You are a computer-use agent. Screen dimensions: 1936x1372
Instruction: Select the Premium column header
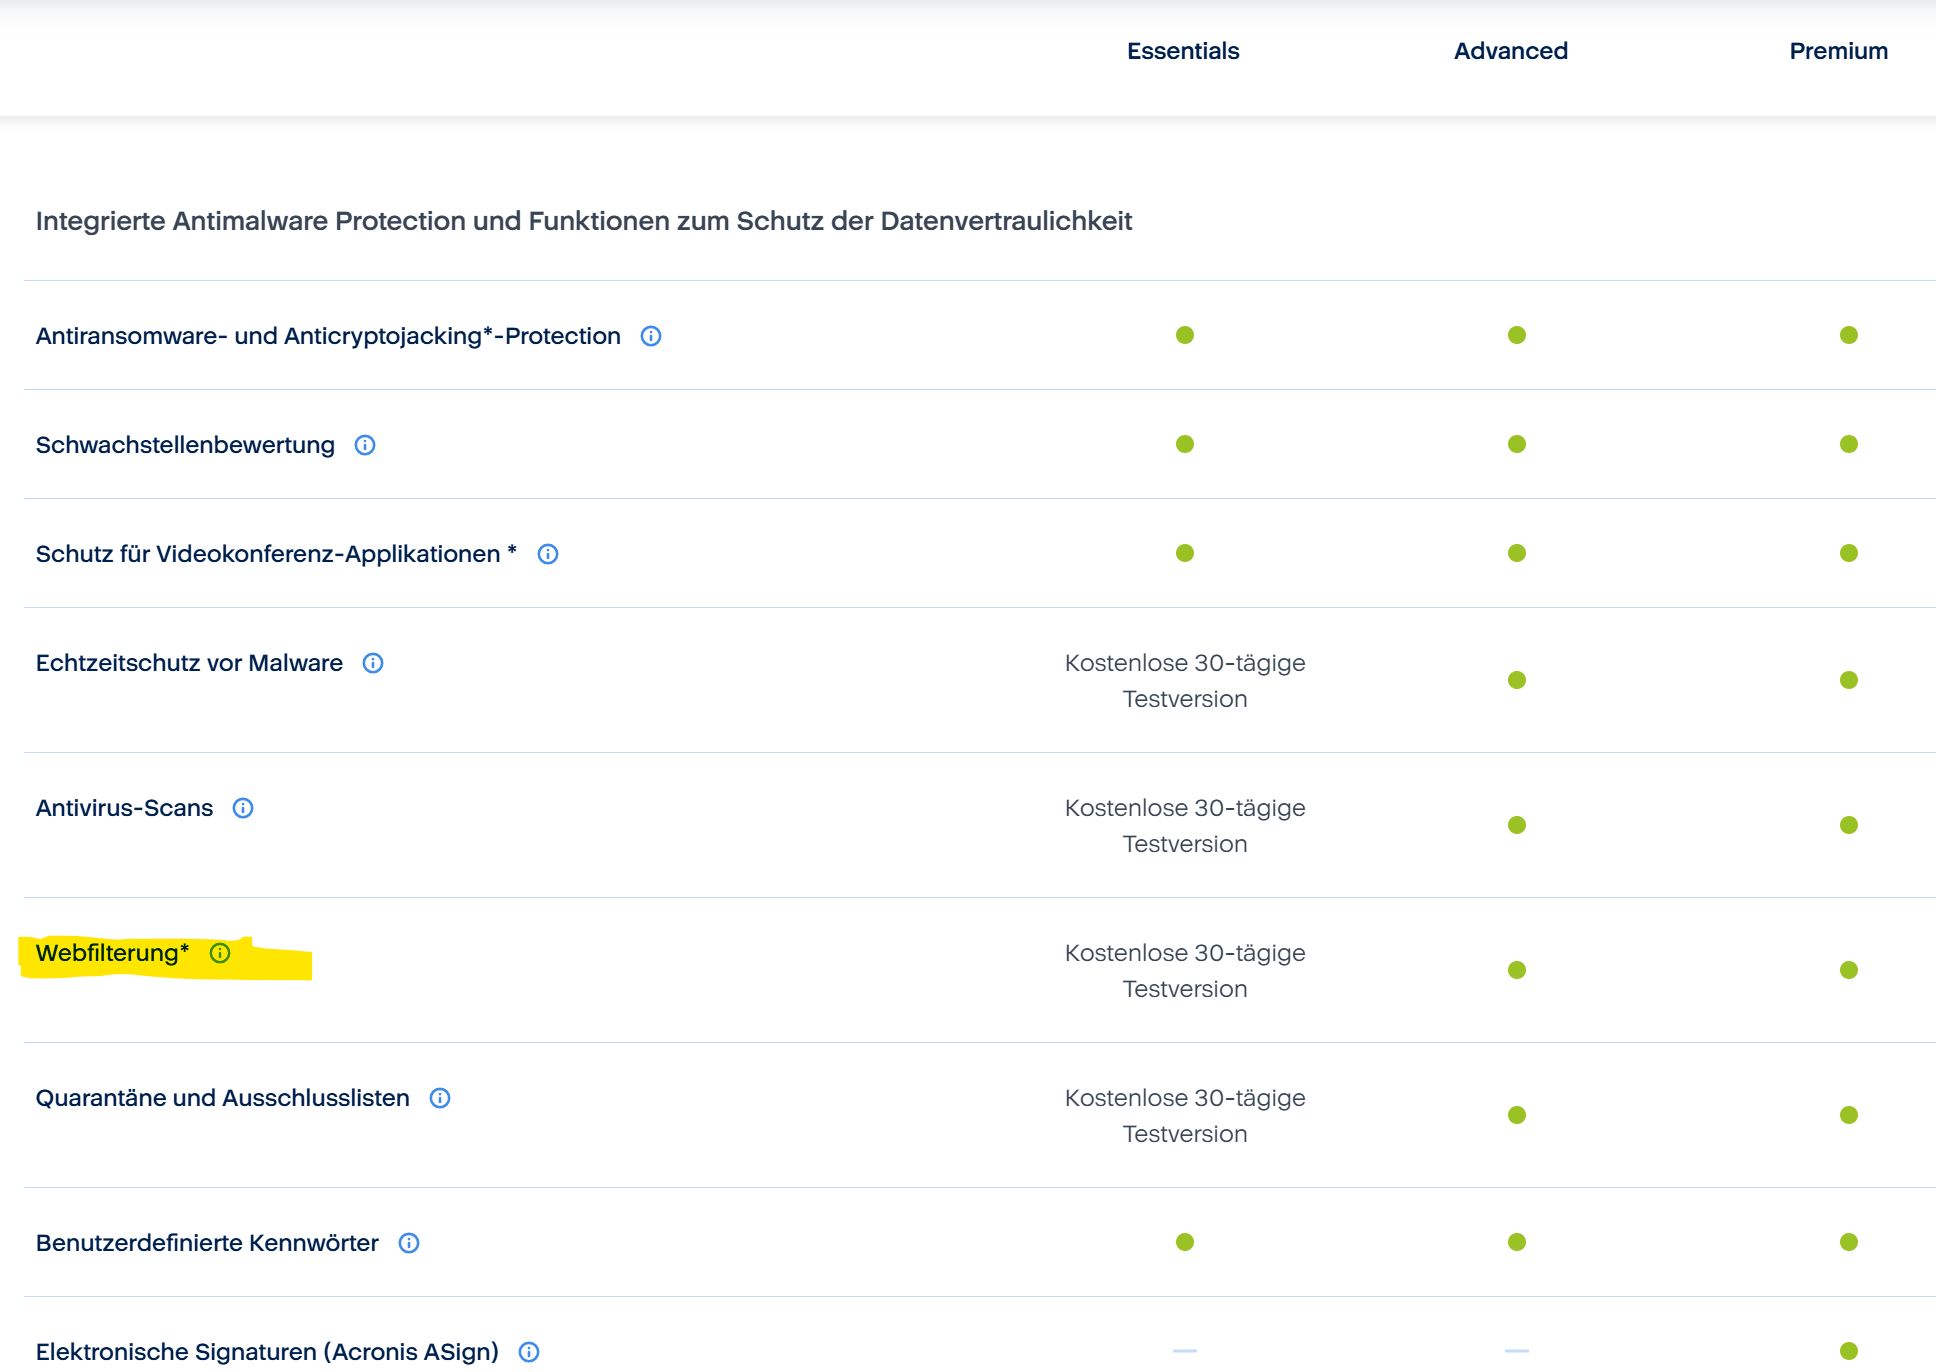1838,51
